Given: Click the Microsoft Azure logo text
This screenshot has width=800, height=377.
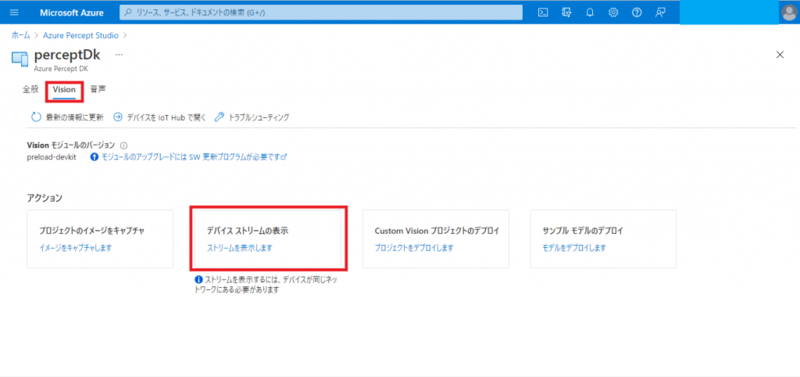Looking at the screenshot, I should 71,13.
